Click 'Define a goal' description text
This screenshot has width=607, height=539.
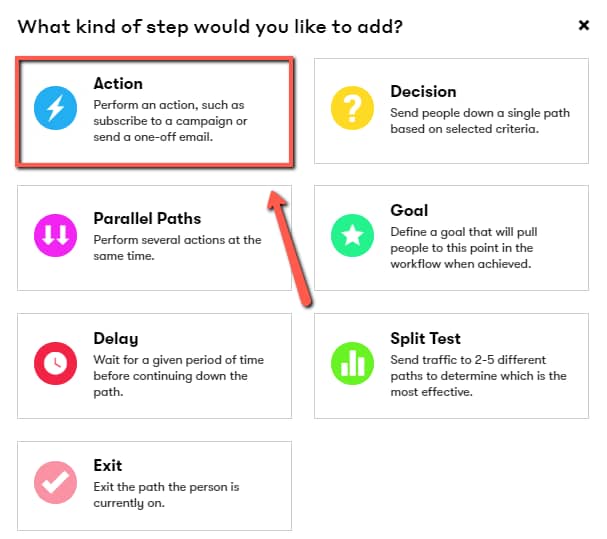[x=464, y=248]
